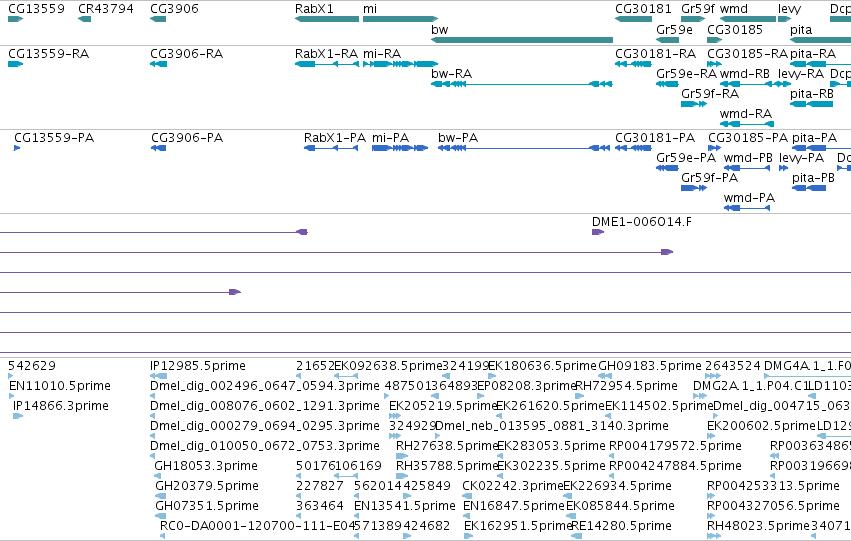Select the CG30185 gene label
851x541 pixels.
click(735, 30)
